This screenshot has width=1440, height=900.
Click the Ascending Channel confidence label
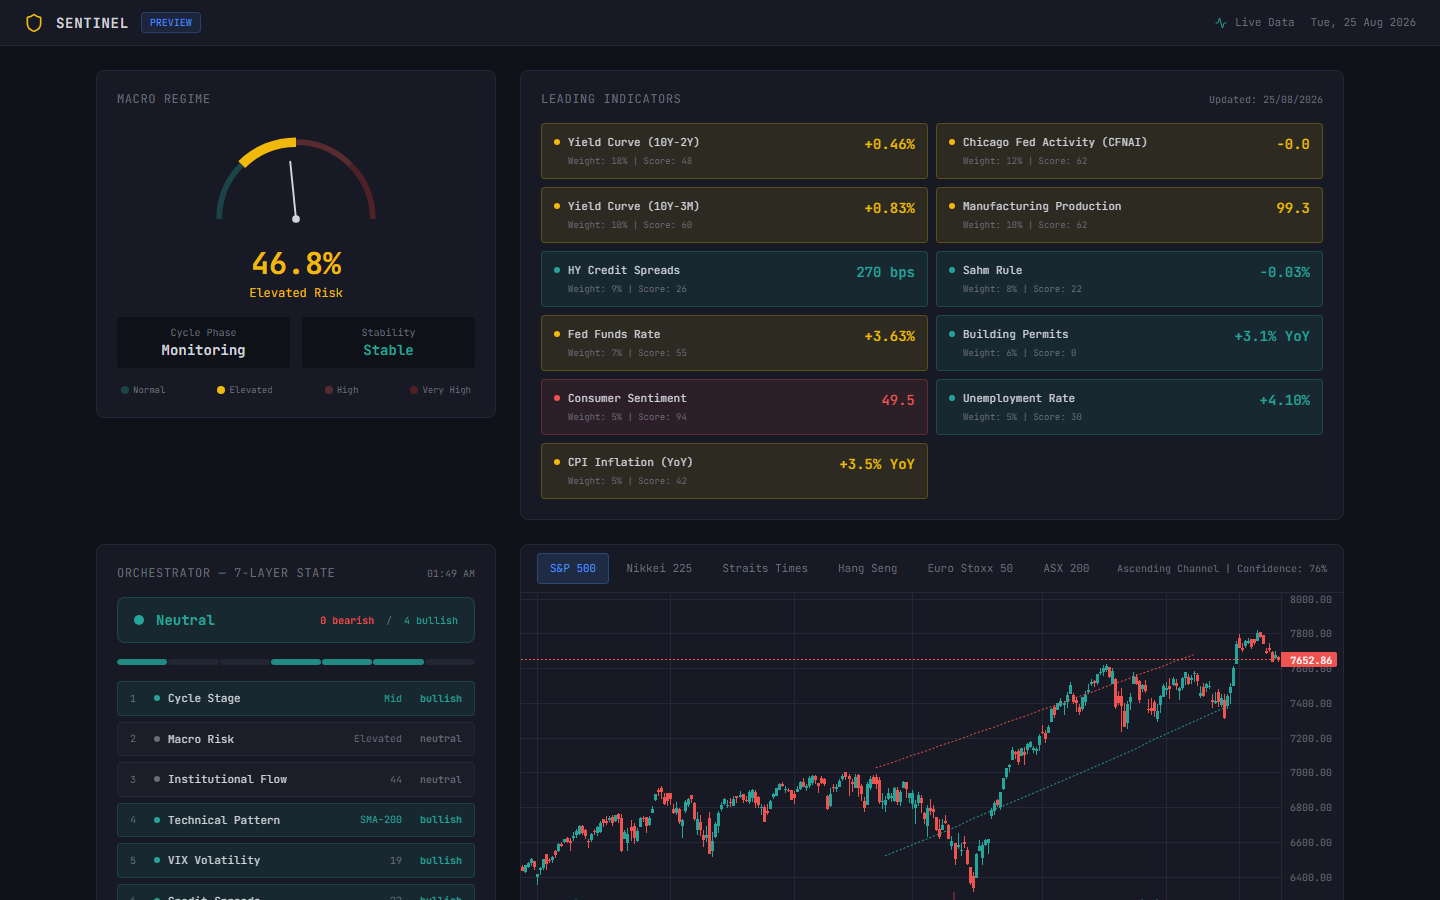[1222, 569]
